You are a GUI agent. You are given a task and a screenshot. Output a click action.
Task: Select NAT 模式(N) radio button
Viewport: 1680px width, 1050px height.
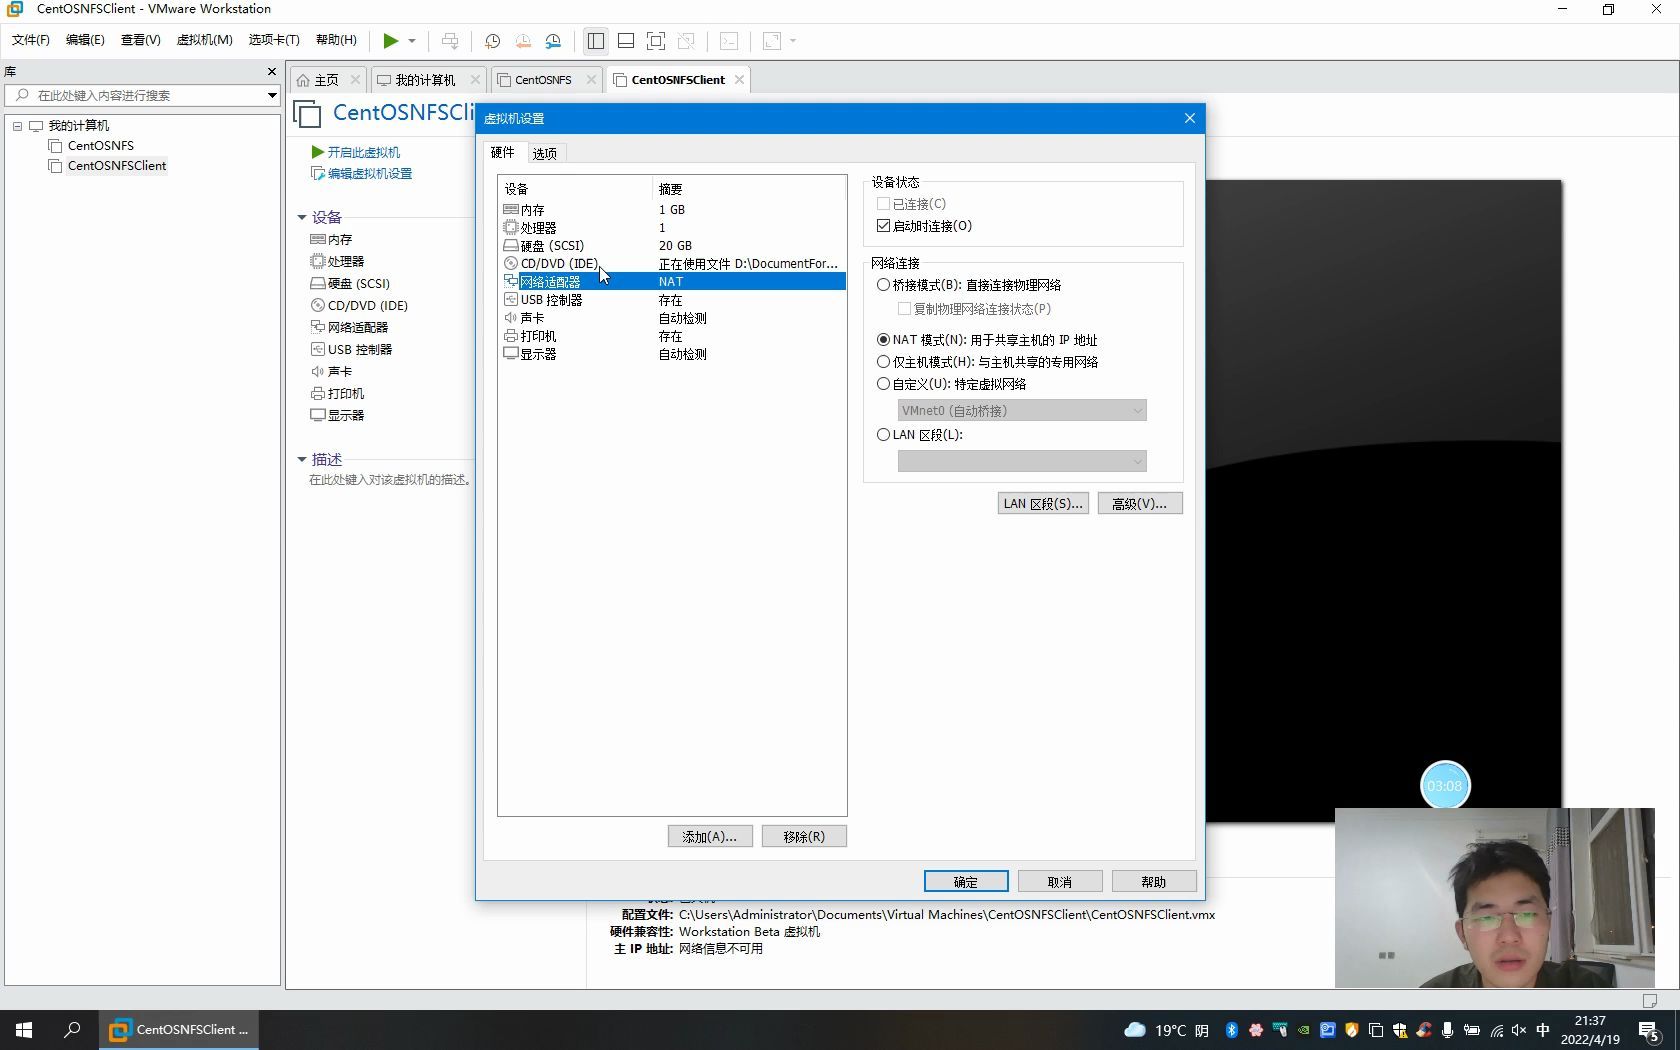883,340
